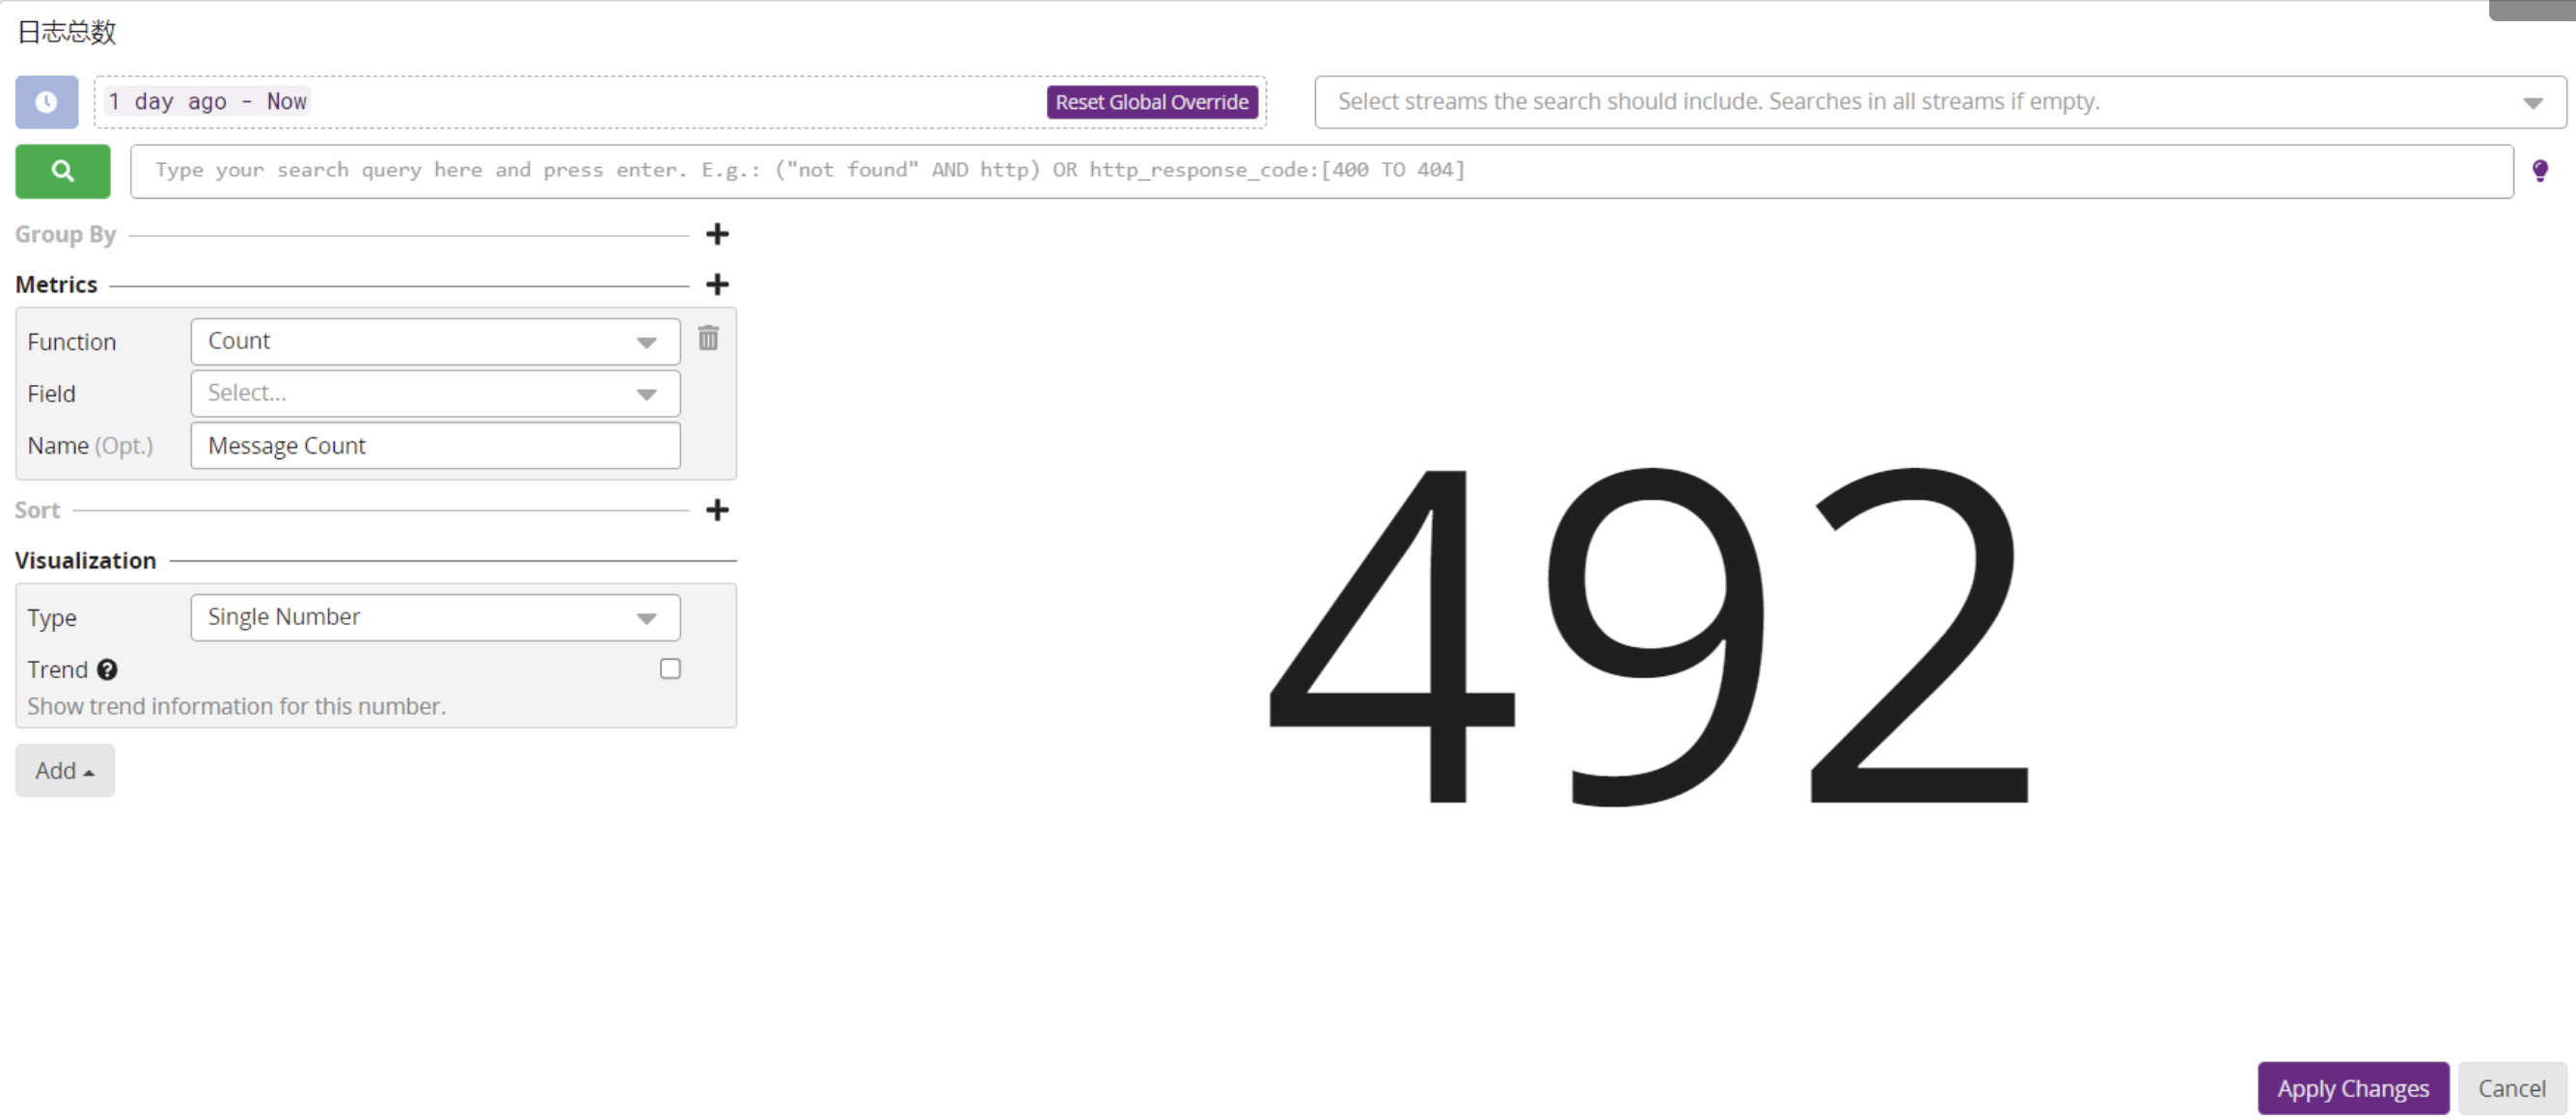
Task: Enable the Trend checkbox
Action: pos(670,668)
